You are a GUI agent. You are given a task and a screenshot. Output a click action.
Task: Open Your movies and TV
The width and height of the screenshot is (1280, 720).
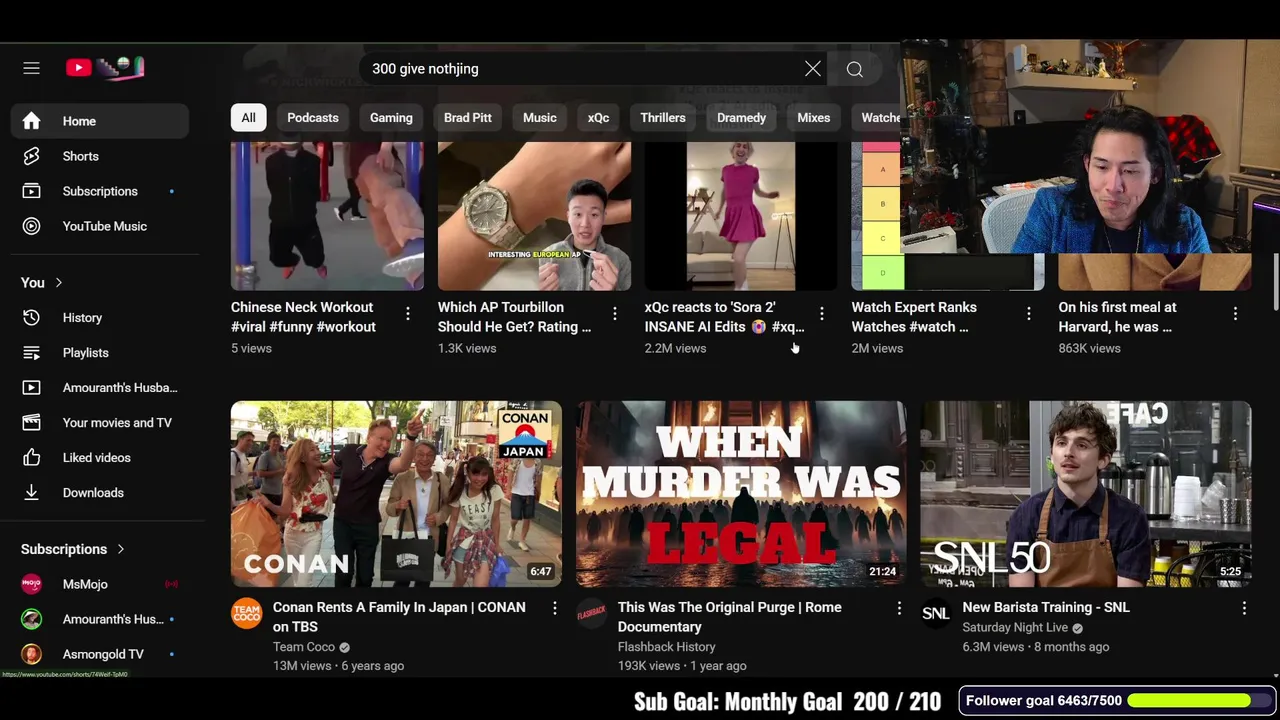point(100,423)
